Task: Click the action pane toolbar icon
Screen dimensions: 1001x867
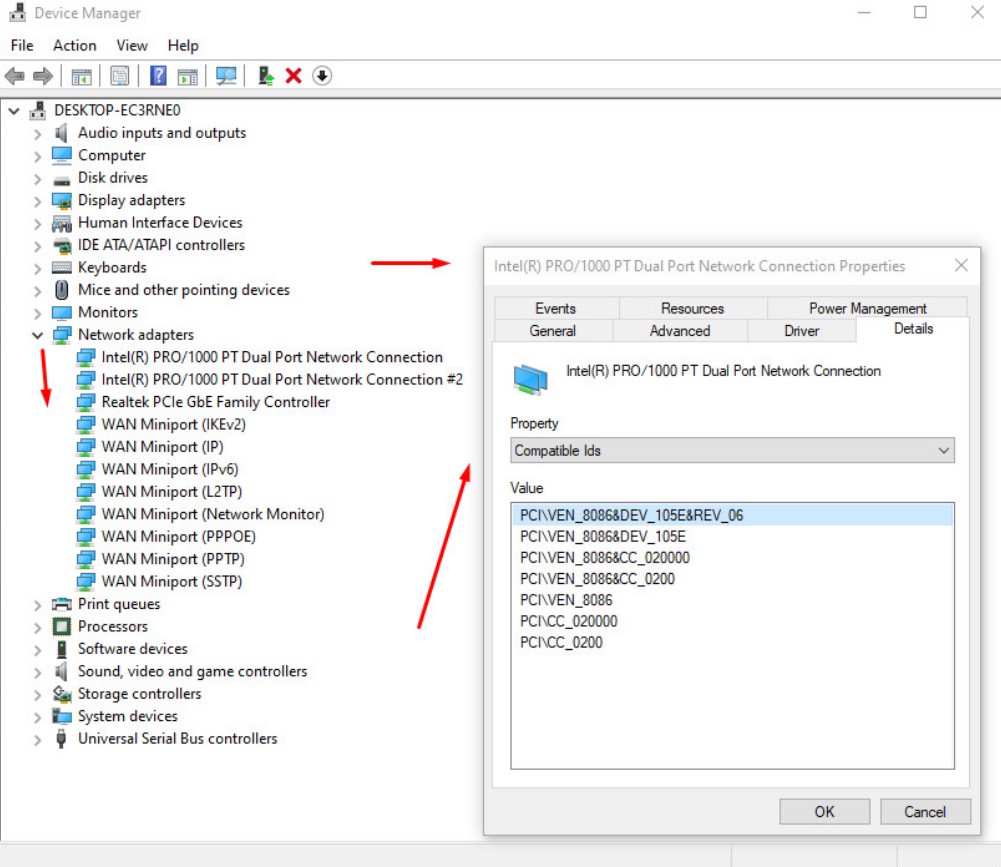Action: [188, 77]
